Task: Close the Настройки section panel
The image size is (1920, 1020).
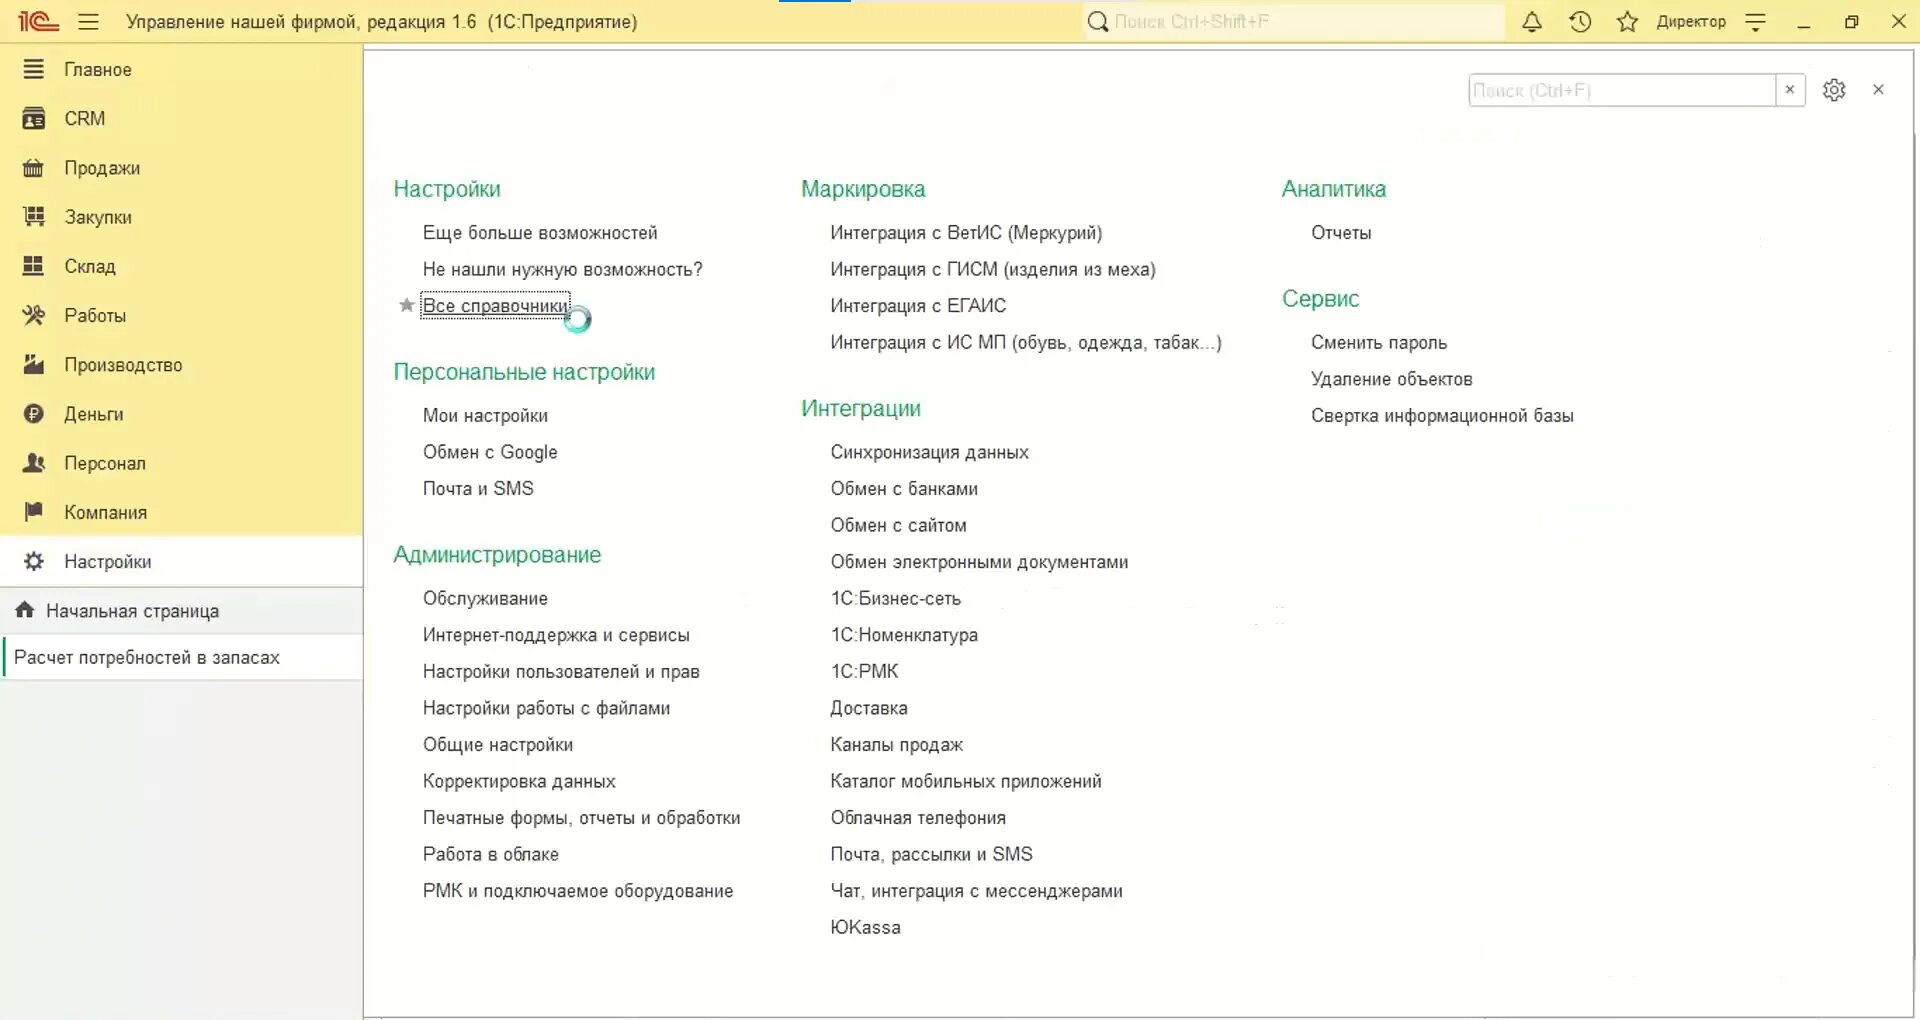Action: click(x=1878, y=90)
